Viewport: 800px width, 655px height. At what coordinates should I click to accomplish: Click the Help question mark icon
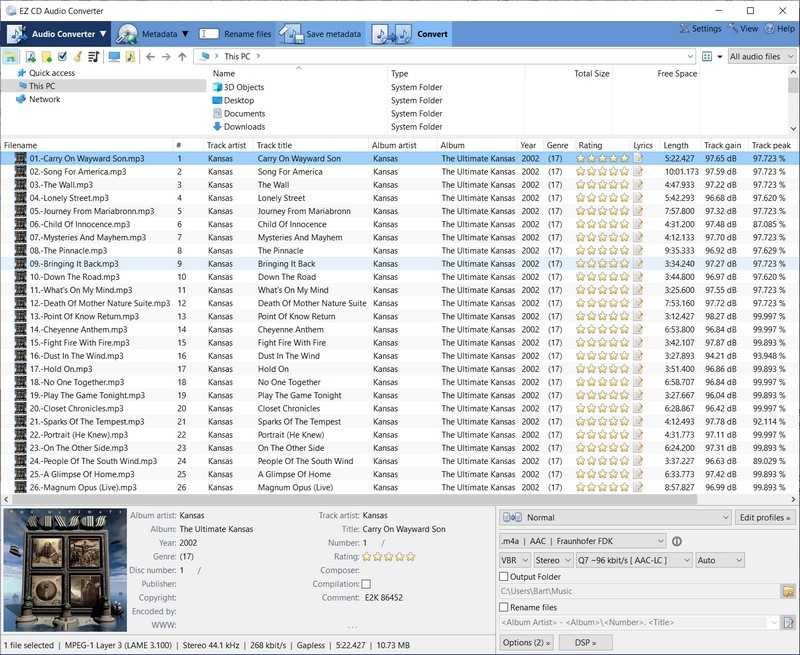click(x=769, y=29)
